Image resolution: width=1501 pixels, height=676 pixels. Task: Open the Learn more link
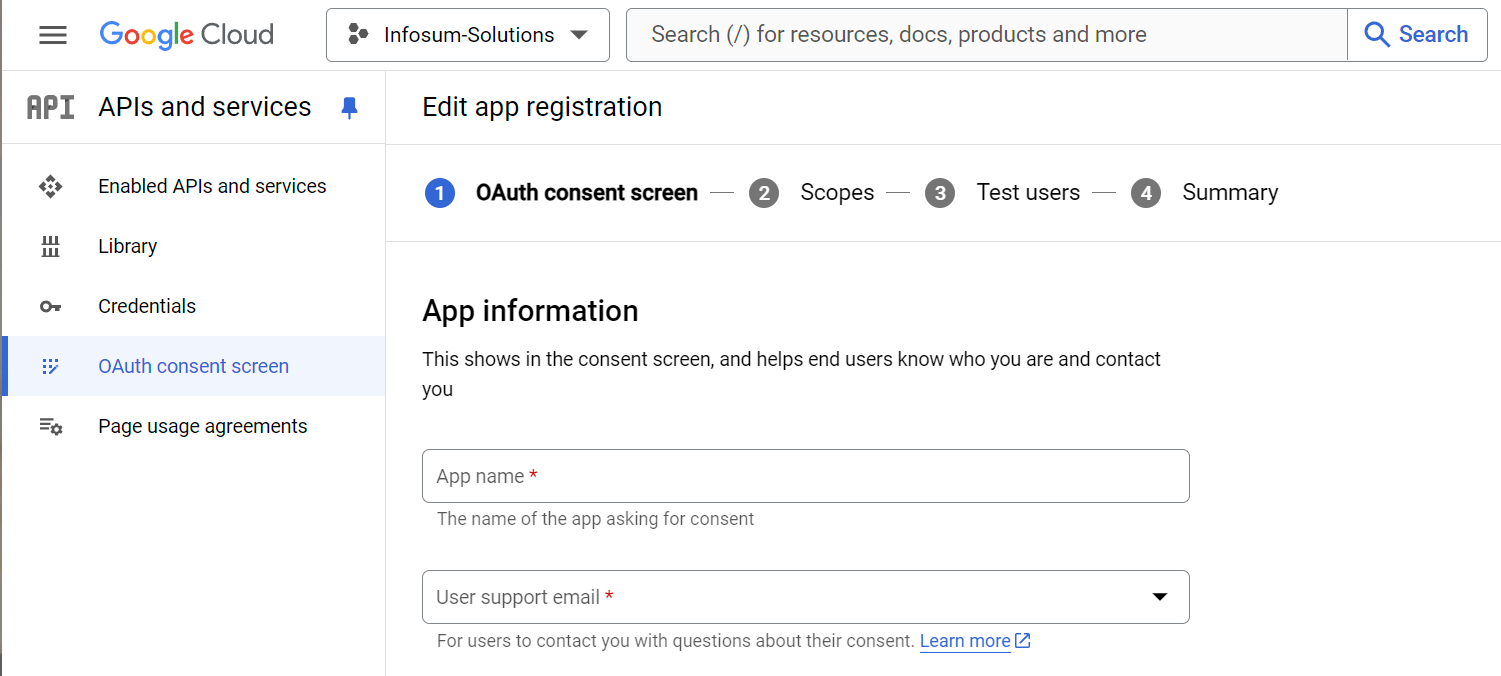(x=965, y=641)
